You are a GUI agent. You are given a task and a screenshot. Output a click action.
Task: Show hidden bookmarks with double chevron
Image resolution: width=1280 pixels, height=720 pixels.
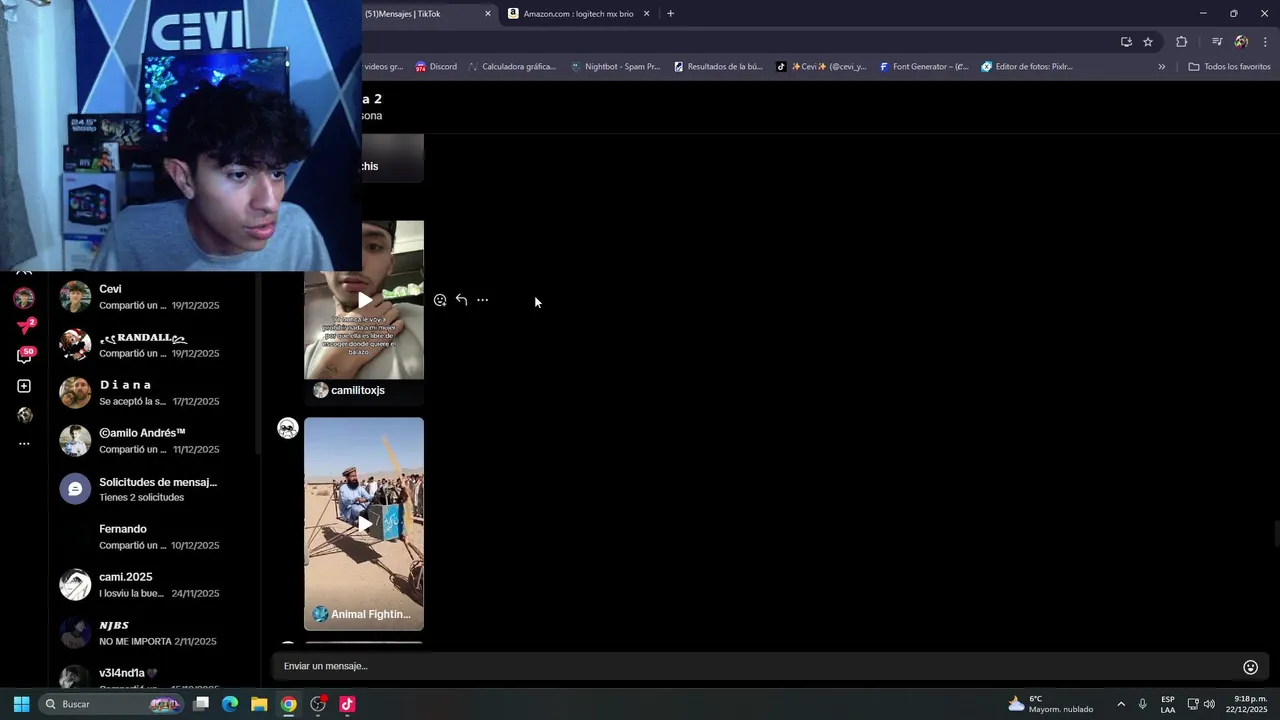click(x=1161, y=67)
